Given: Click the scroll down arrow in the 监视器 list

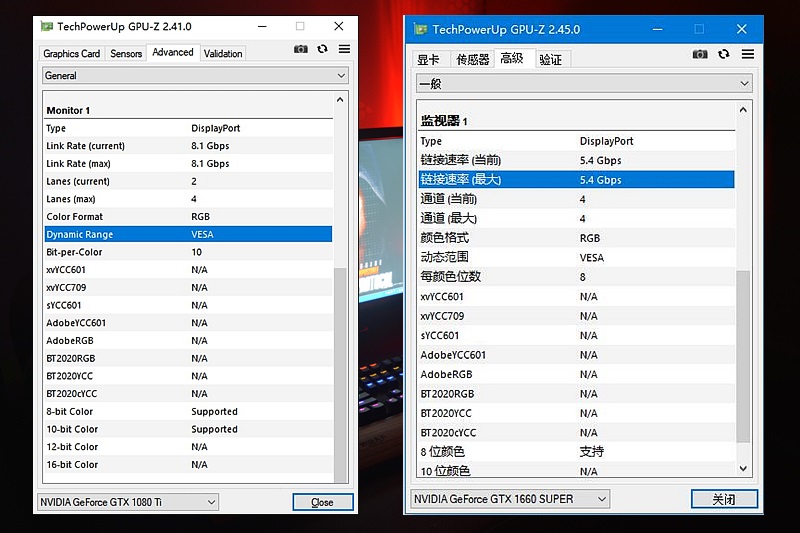Looking at the screenshot, I should click(x=743, y=468).
